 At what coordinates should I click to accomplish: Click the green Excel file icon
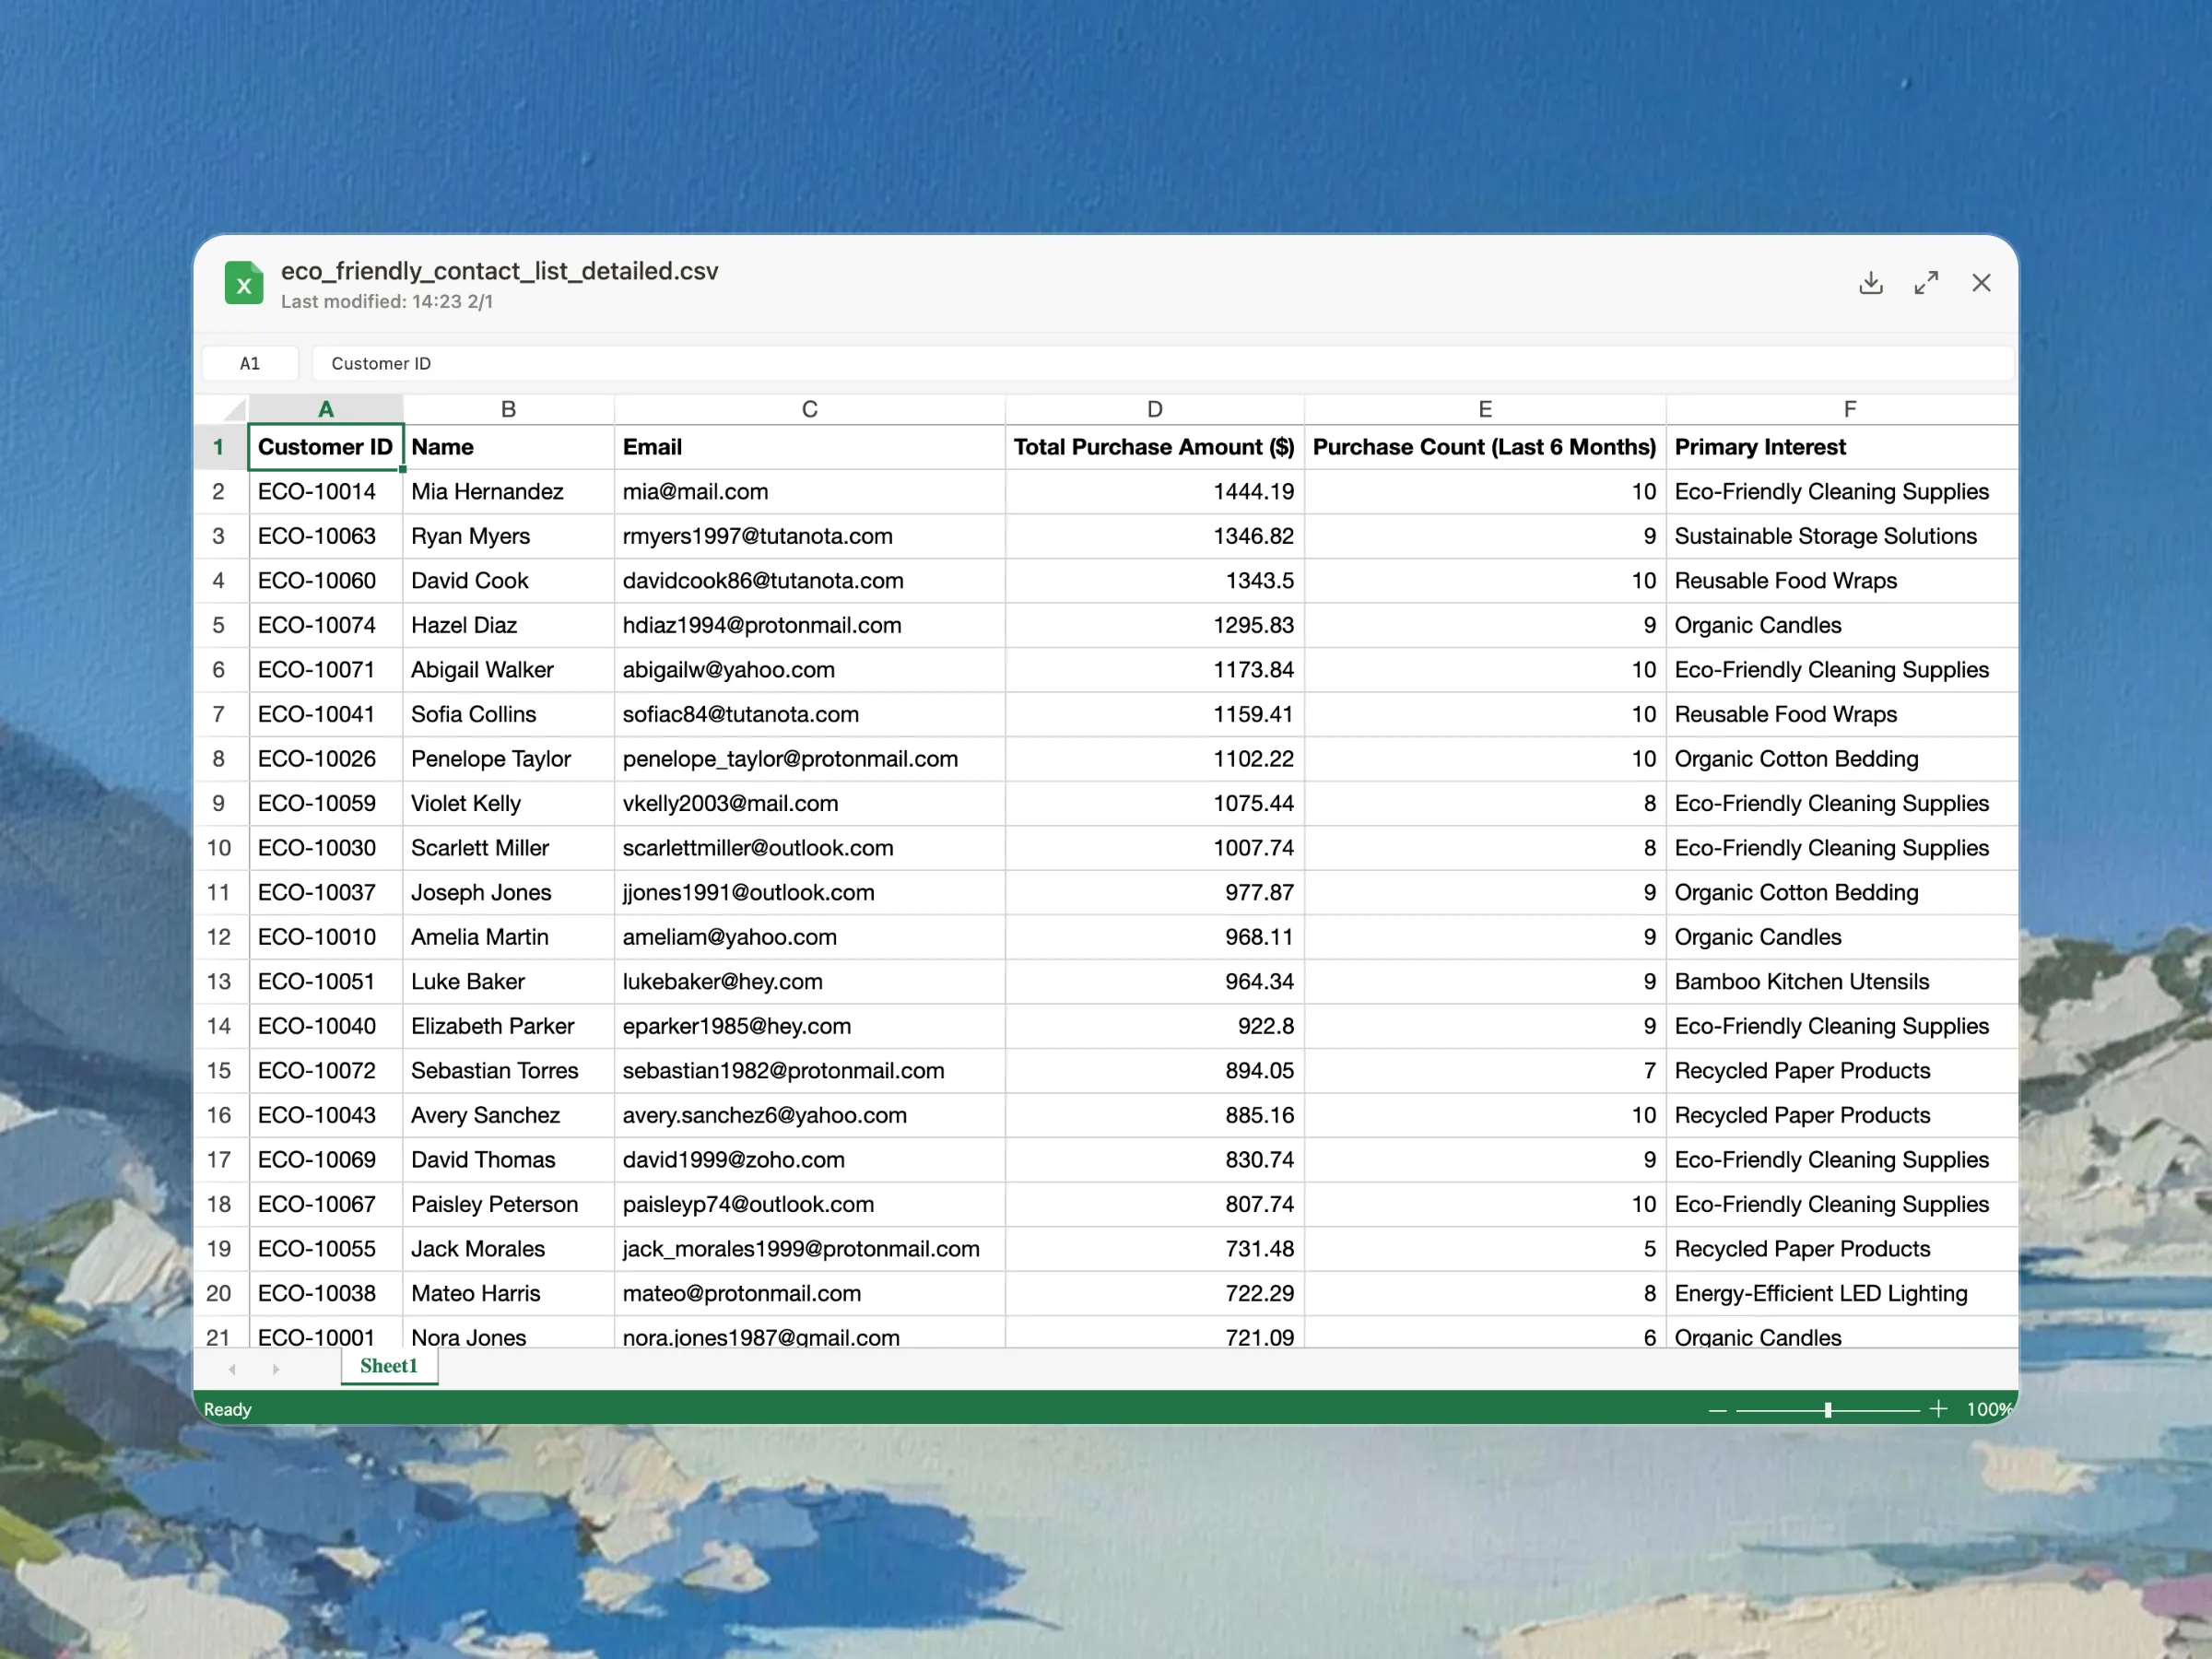click(x=244, y=284)
